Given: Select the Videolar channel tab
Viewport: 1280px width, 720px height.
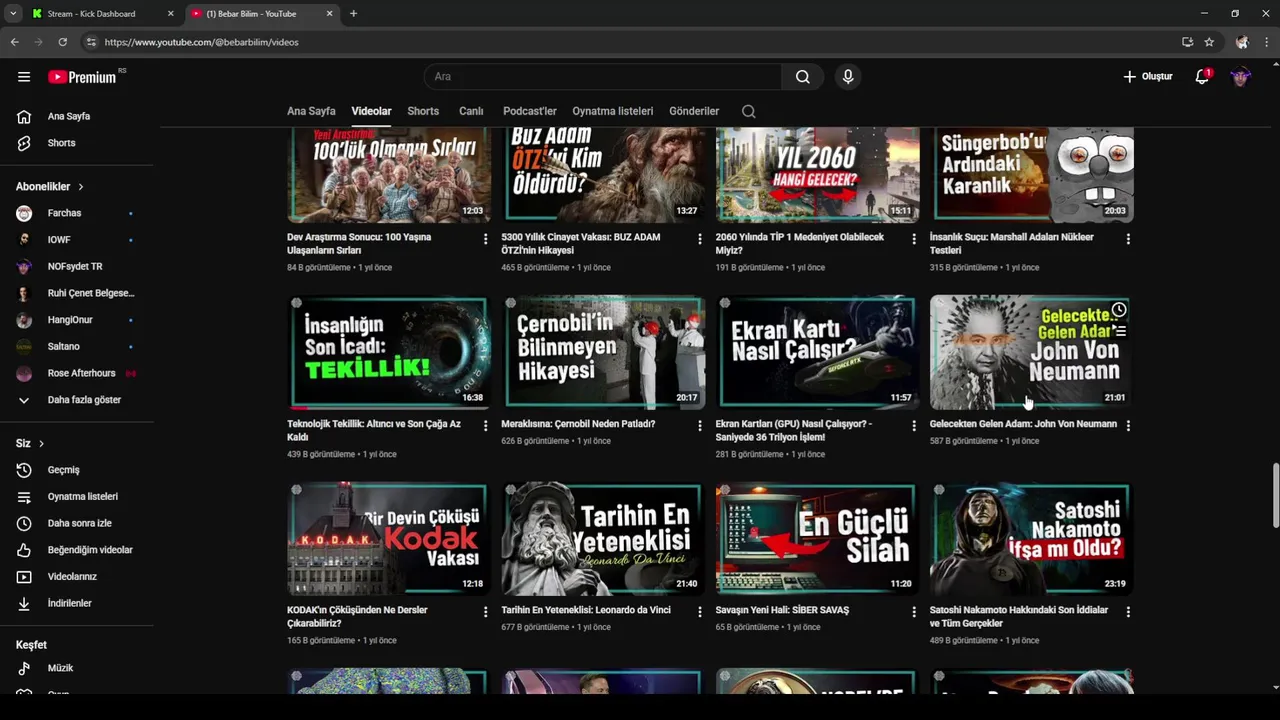Looking at the screenshot, I should (371, 111).
